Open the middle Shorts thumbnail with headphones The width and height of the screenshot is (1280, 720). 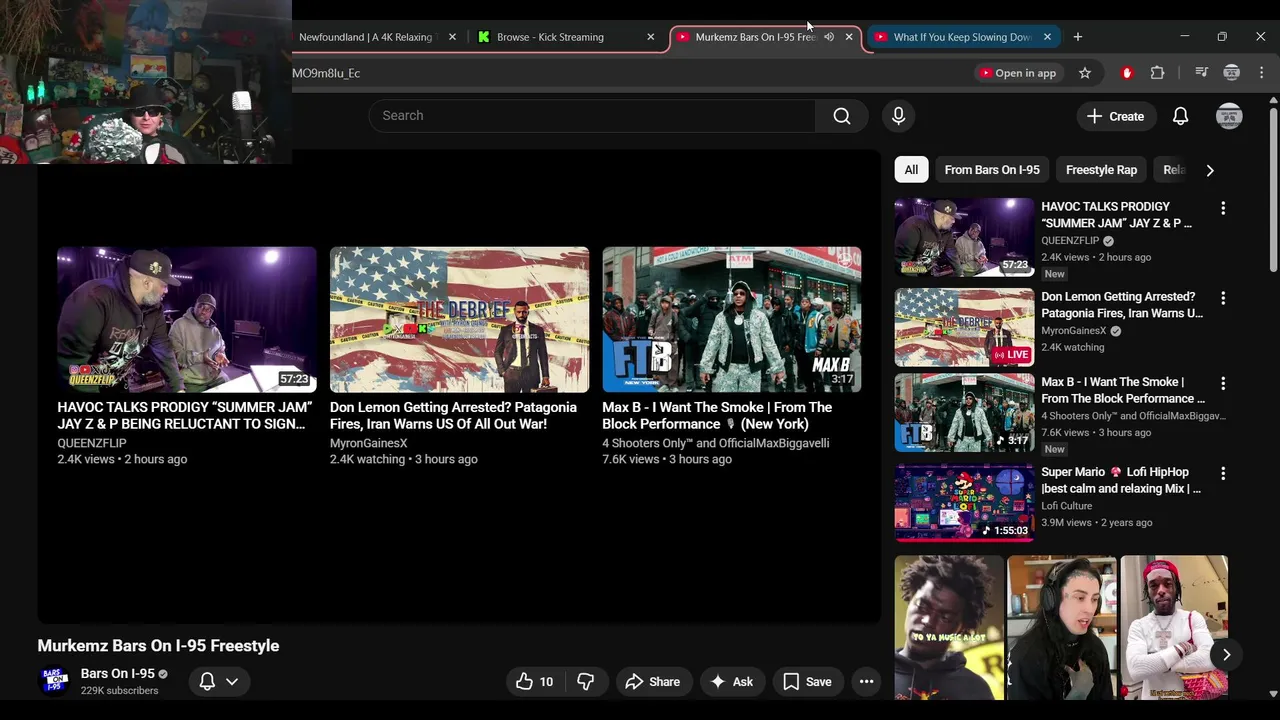[x=1061, y=628]
